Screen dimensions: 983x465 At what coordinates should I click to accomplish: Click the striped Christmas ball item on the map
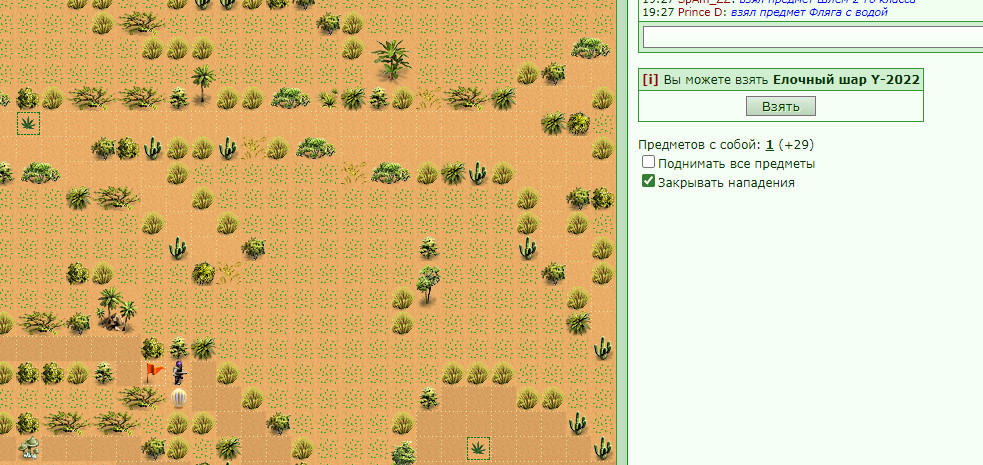coord(179,398)
